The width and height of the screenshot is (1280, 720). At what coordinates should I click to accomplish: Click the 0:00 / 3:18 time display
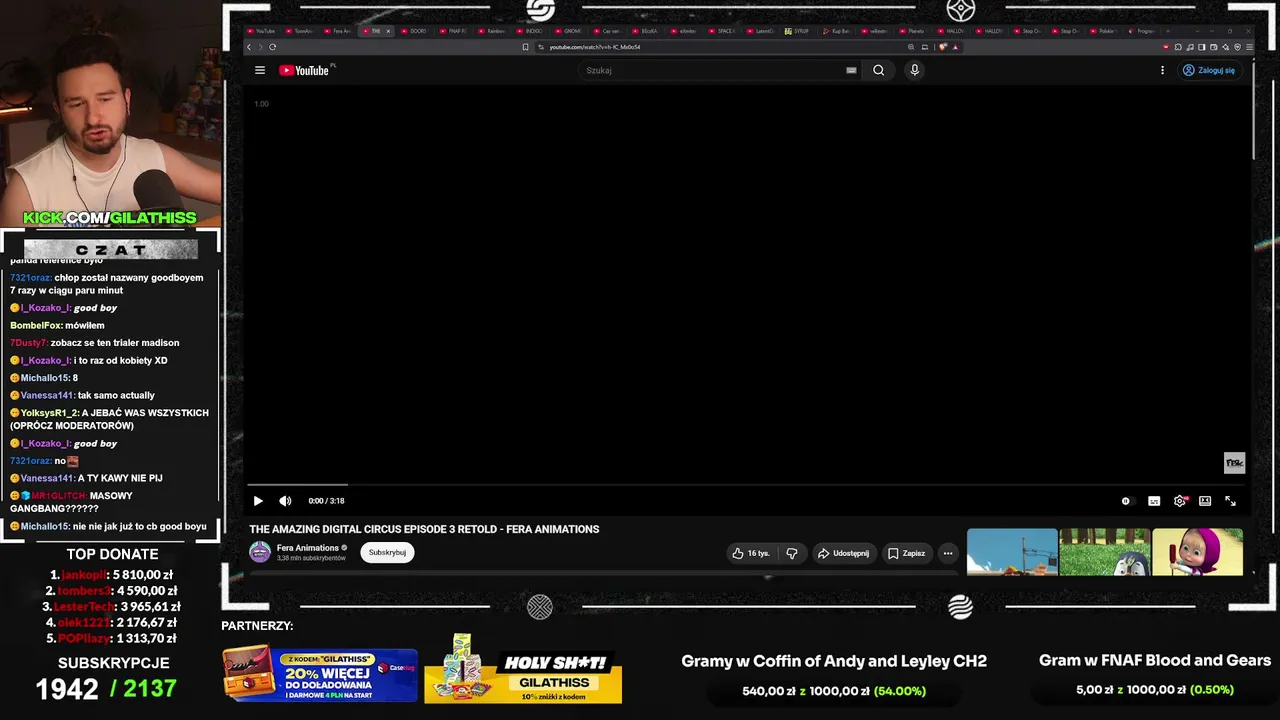(326, 501)
